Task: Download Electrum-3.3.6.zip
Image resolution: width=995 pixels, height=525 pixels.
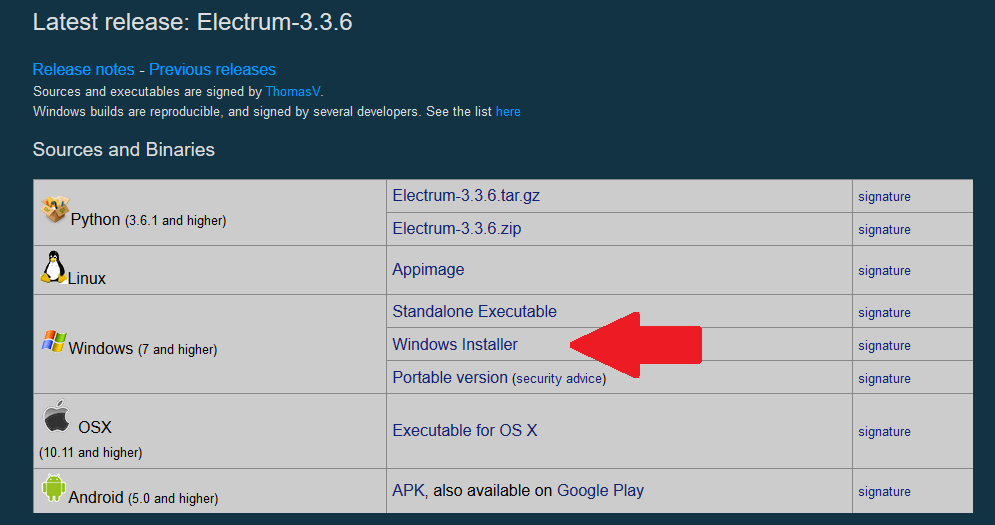Action: (456, 229)
